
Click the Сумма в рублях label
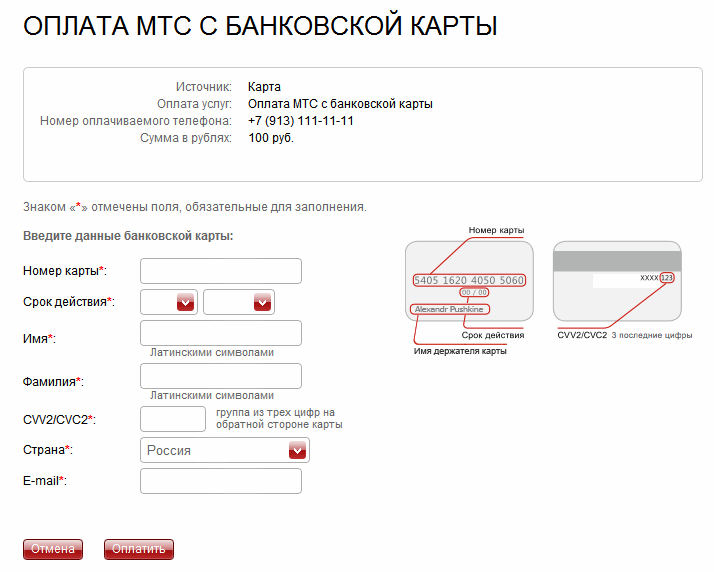coord(186,138)
